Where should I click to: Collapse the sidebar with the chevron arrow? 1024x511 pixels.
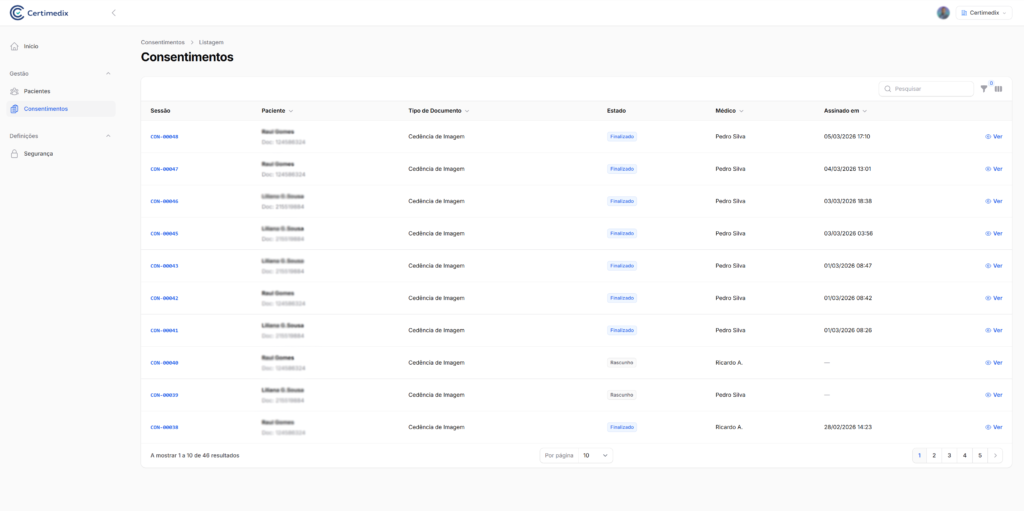(x=113, y=13)
